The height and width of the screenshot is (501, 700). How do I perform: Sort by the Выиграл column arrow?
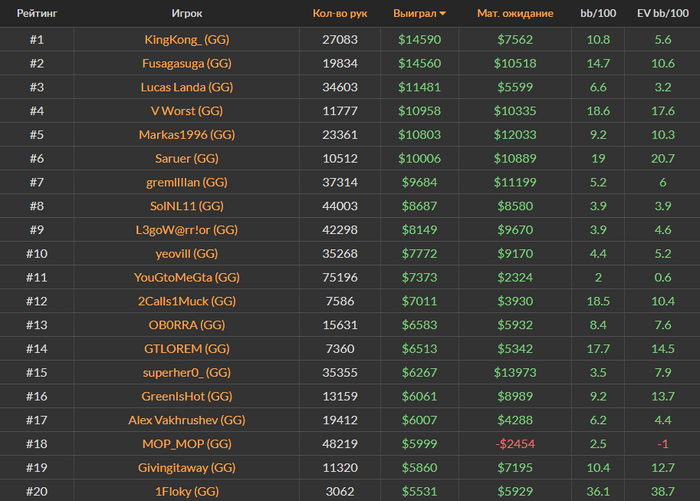[443, 14]
